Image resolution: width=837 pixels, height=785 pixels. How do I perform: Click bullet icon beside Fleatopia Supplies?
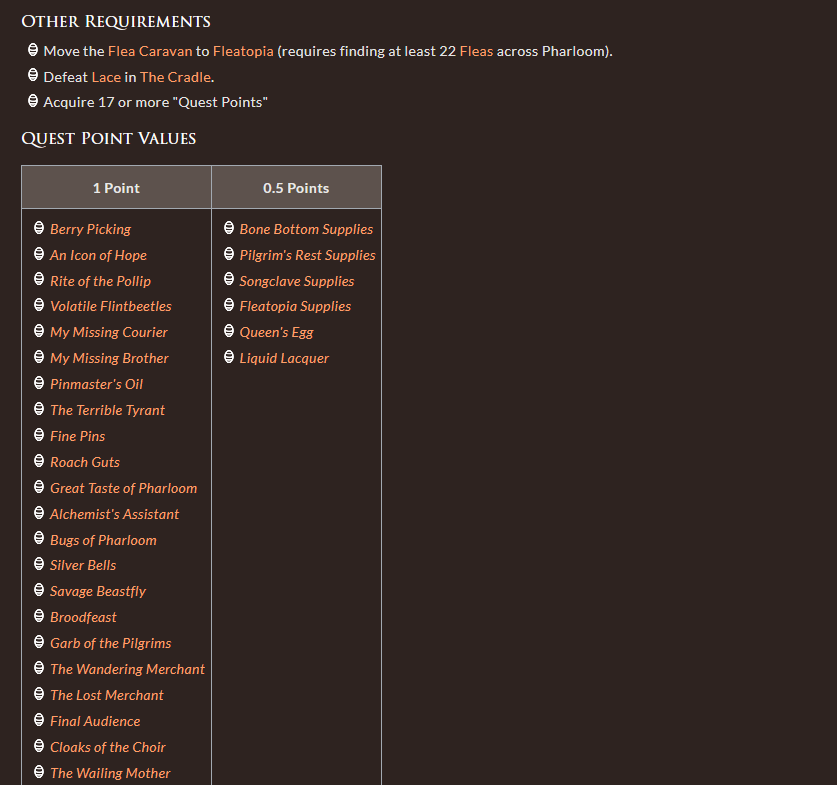[x=229, y=305]
